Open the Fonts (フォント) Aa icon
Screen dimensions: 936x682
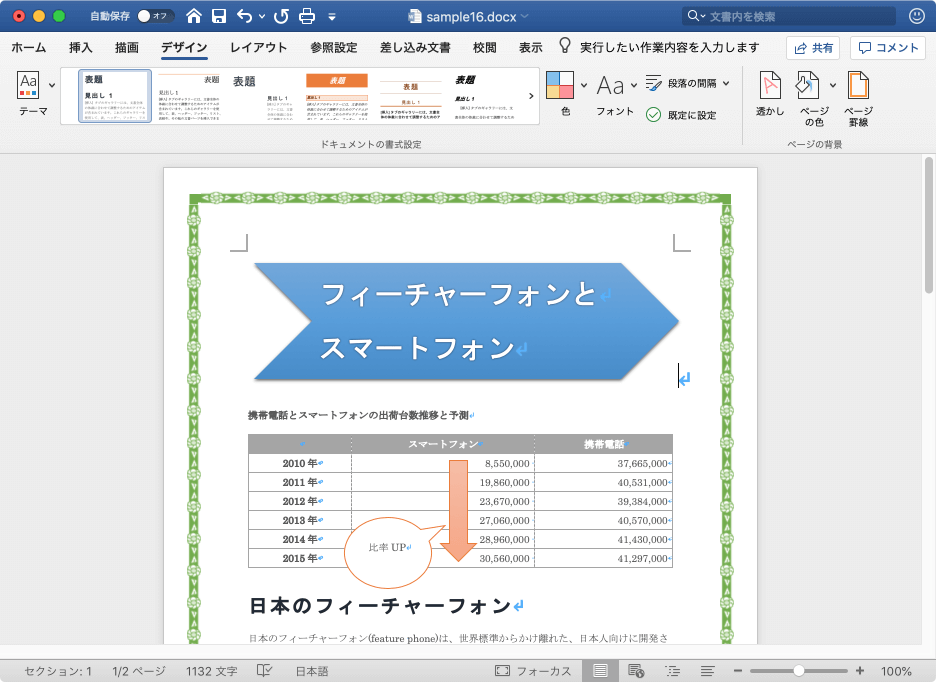[x=610, y=85]
